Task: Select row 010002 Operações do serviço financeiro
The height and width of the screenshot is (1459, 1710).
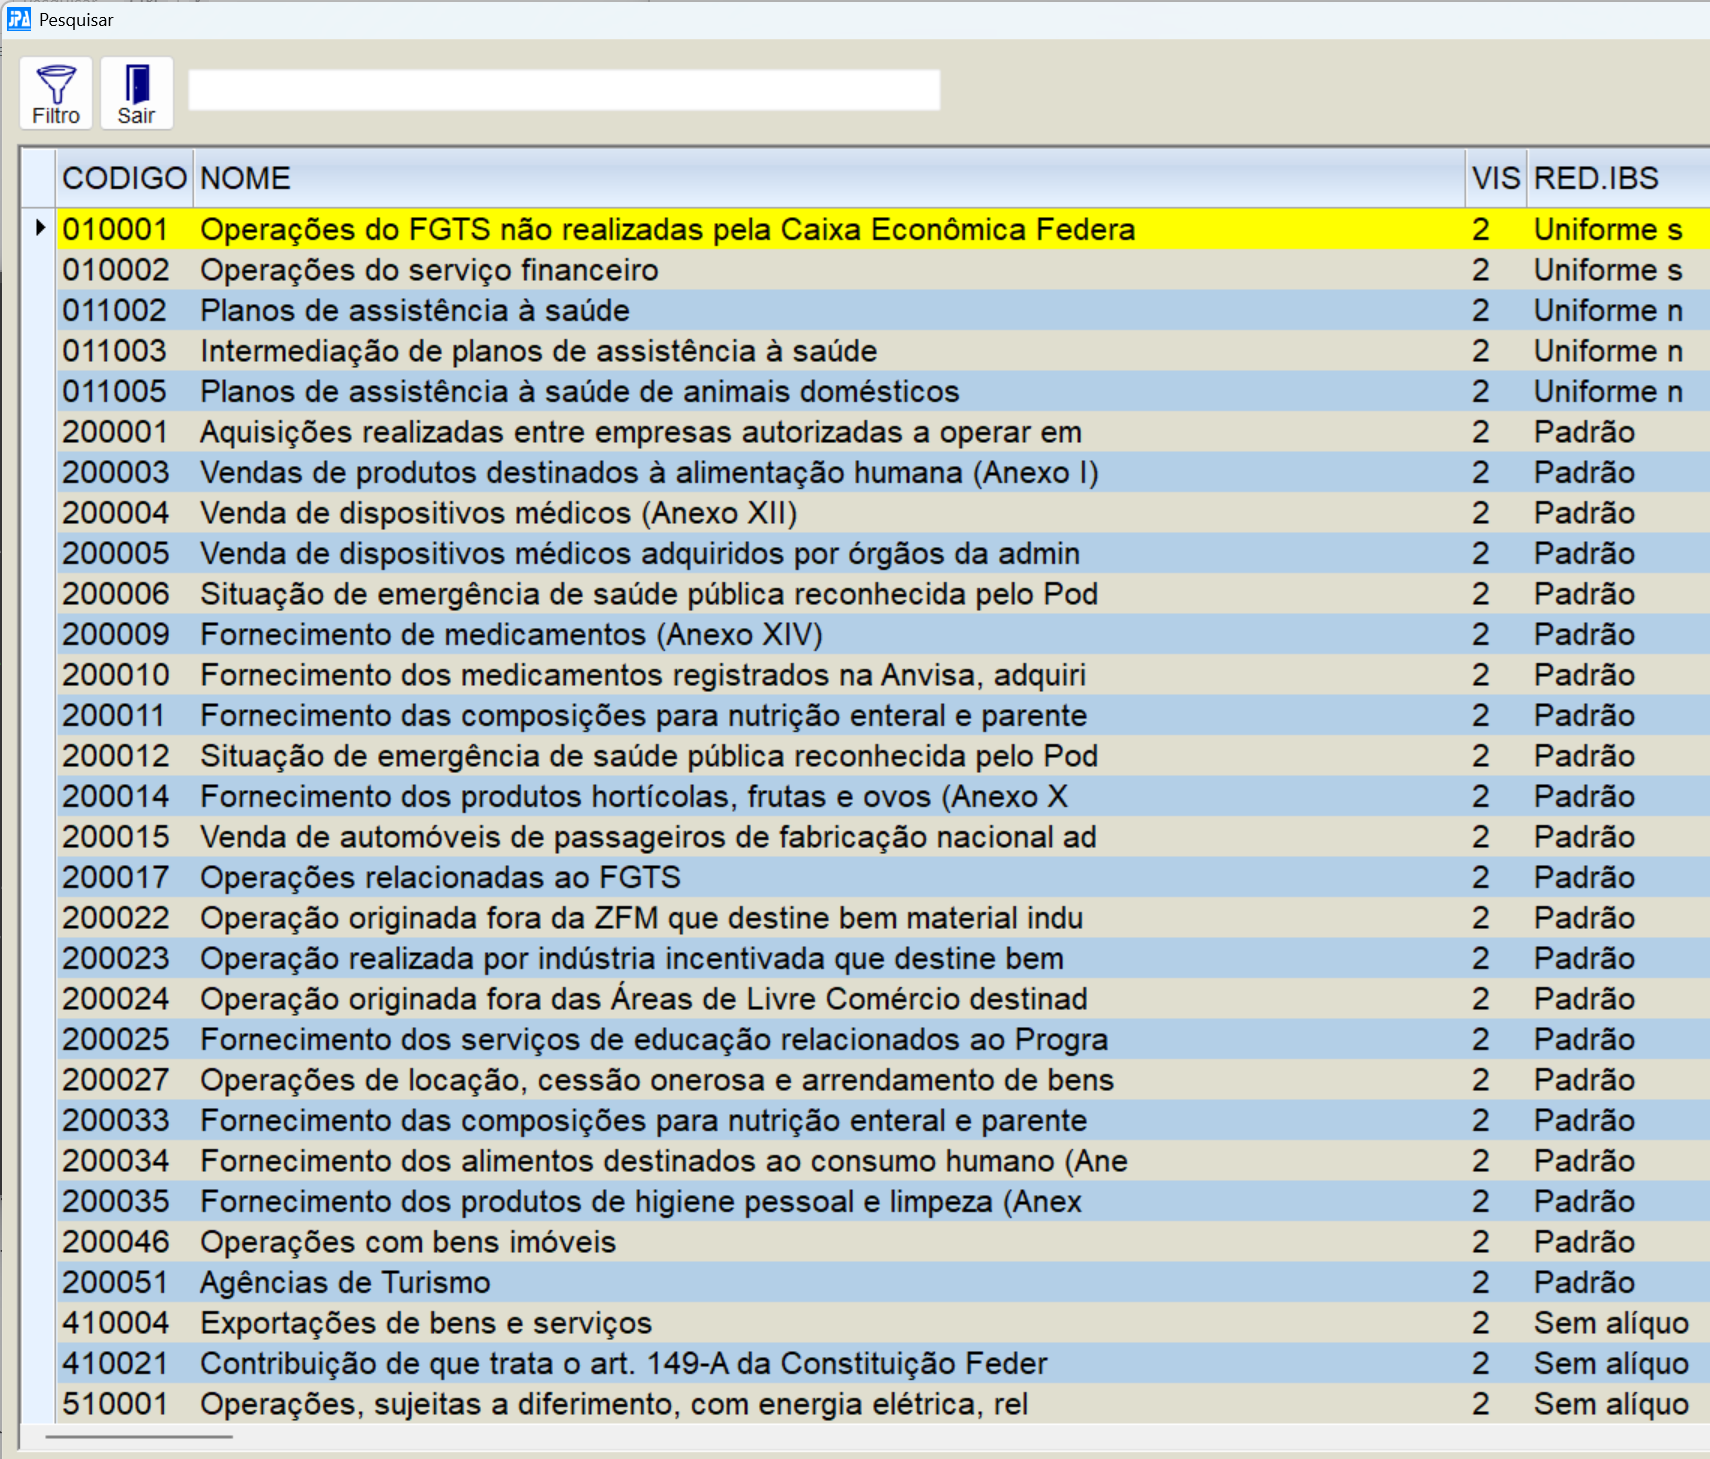Action: [x=429, y=270]
